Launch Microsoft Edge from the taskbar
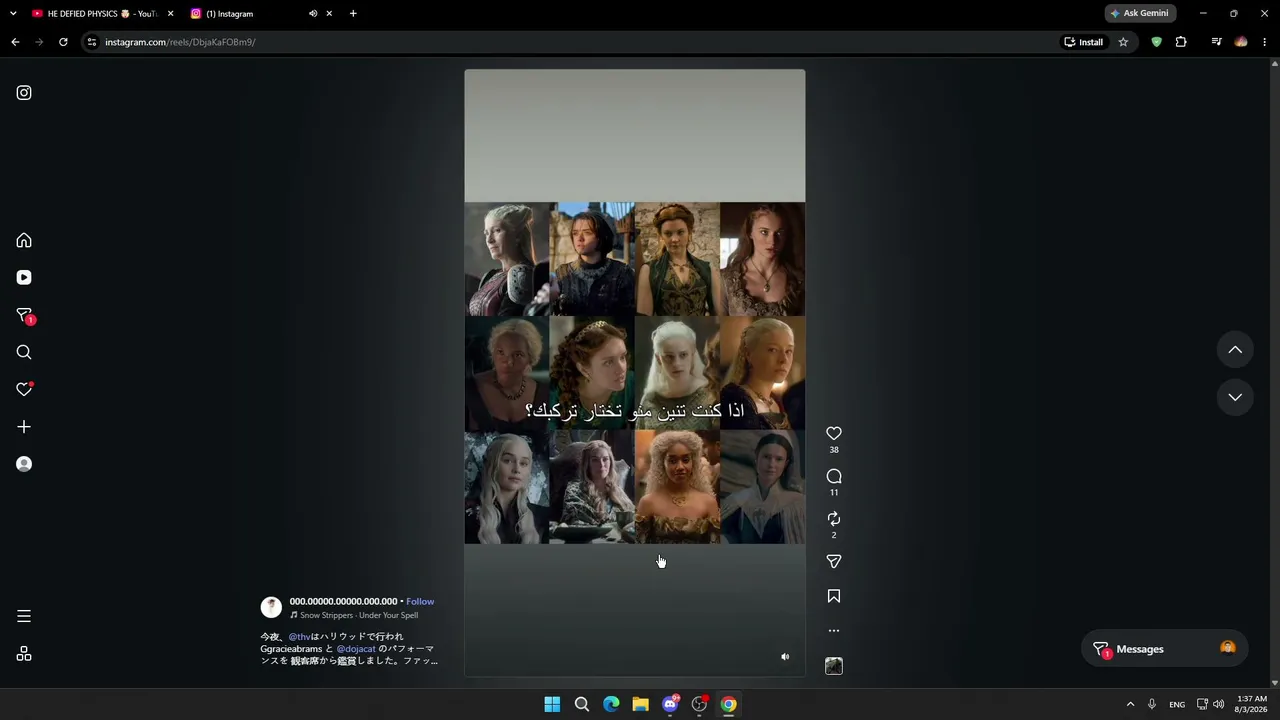1280x720 pixels. (611, 704)
